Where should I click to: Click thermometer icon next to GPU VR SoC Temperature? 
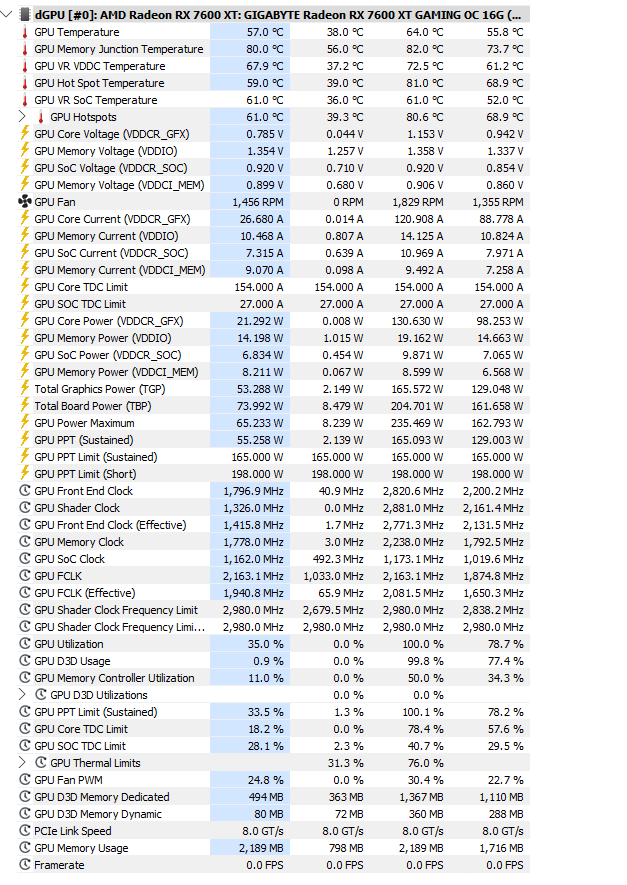point(25,100)
